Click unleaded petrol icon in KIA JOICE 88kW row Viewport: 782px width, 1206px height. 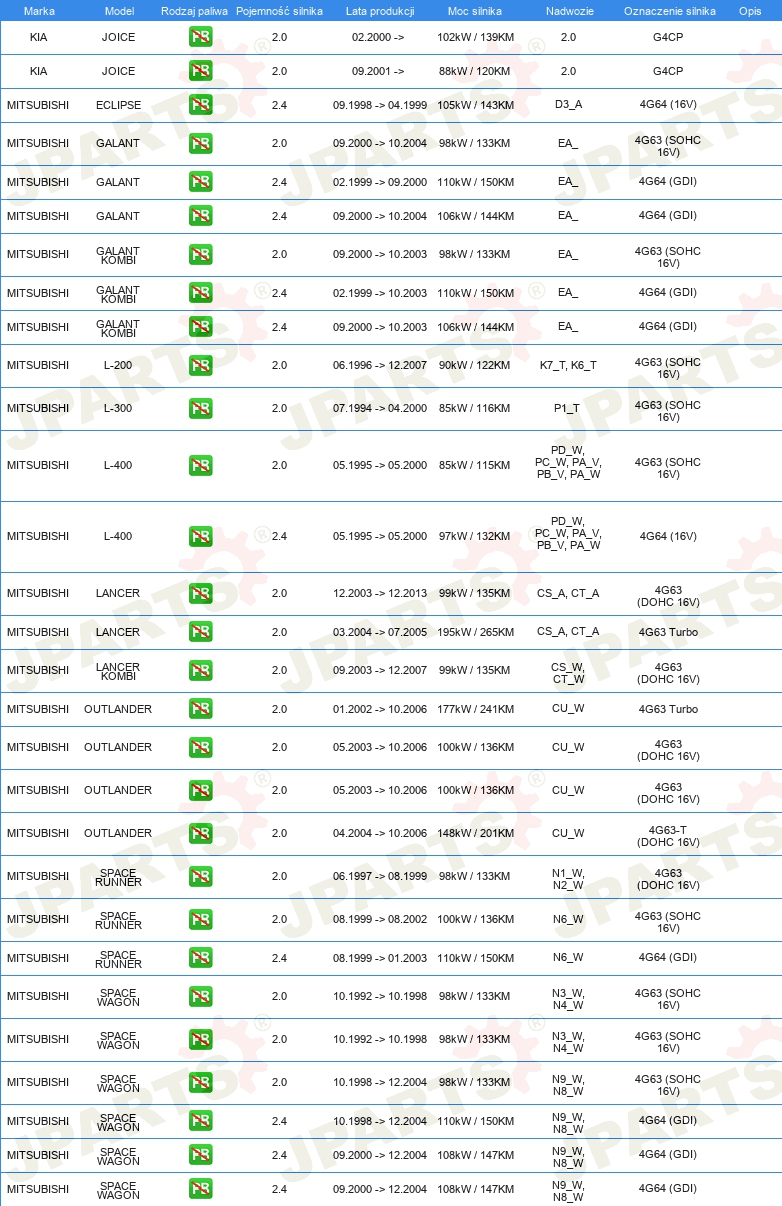pos(200,72)
